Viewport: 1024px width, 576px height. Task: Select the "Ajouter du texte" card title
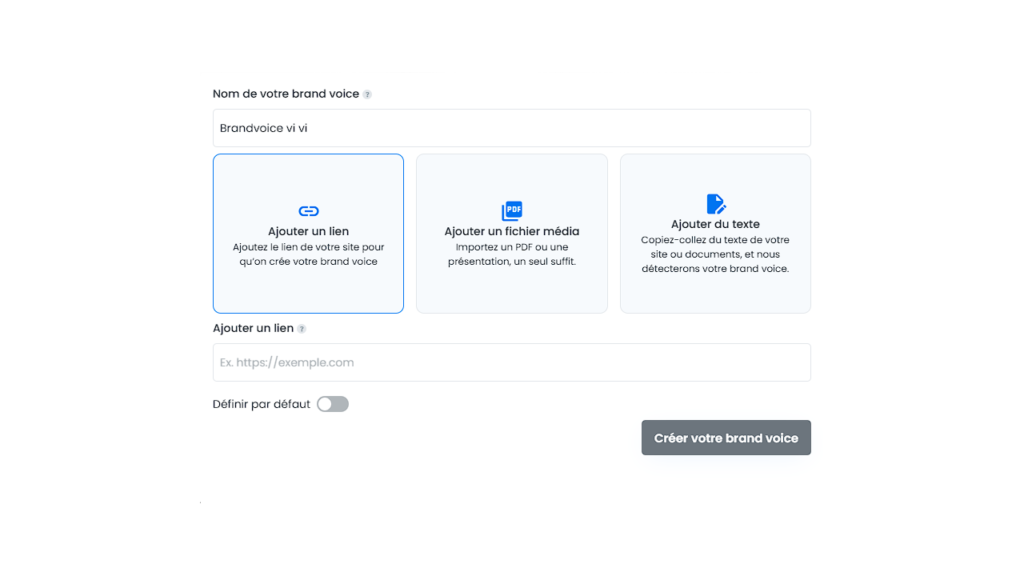[715, 224]
